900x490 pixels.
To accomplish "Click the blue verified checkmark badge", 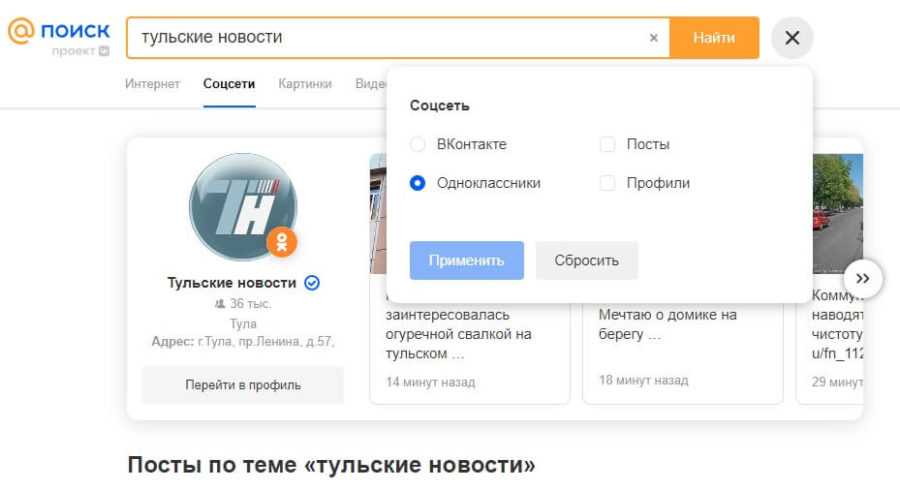I will (x=312, y=283).
